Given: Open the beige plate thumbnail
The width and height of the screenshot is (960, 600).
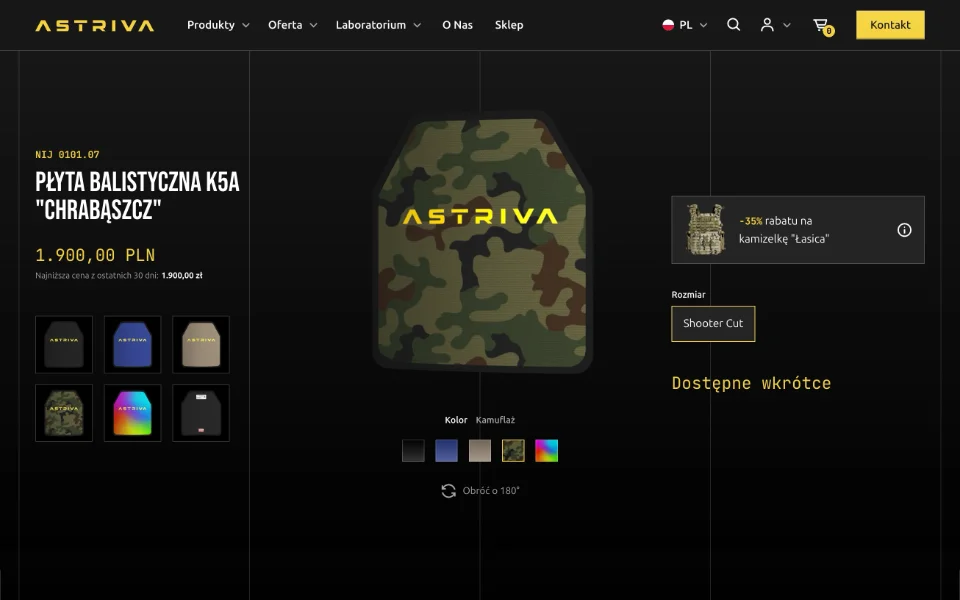Looking at the screenshot, I should [x=201, y=345].
